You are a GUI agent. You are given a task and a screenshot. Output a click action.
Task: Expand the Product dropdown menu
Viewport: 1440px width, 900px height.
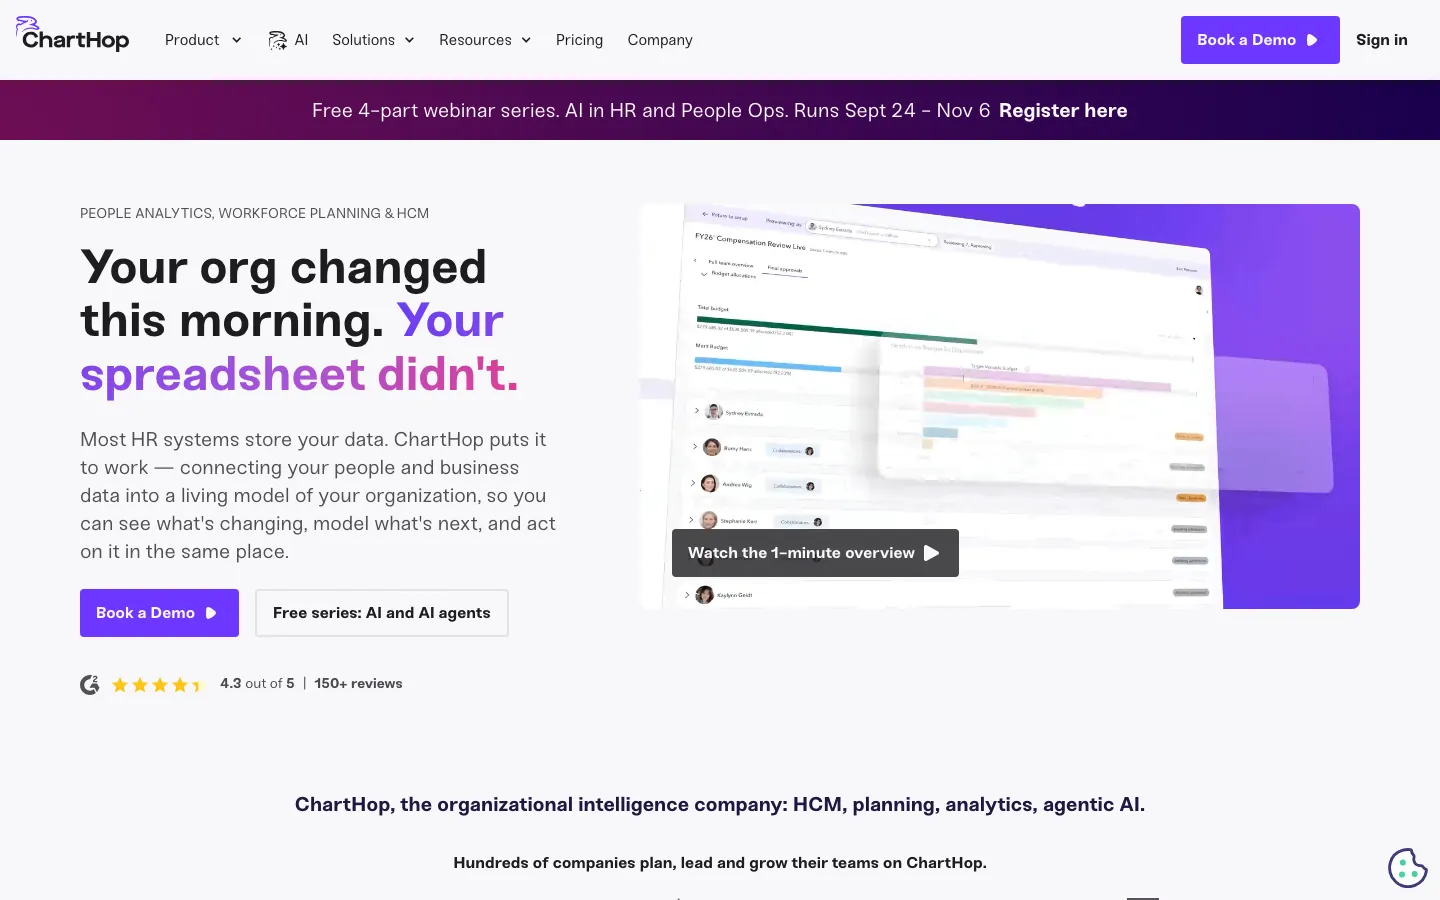coord(203,40)
